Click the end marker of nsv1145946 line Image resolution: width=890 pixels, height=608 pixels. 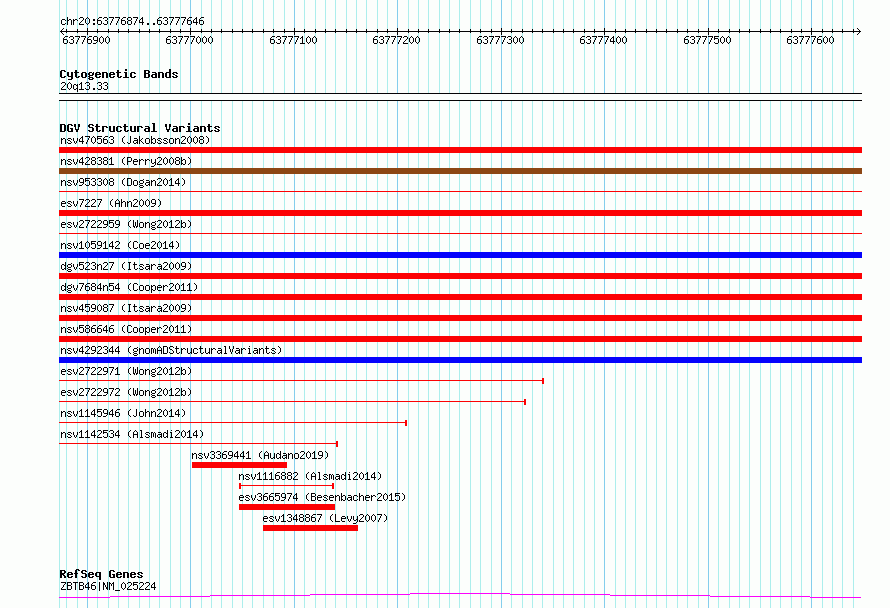[x=406, y=423]
